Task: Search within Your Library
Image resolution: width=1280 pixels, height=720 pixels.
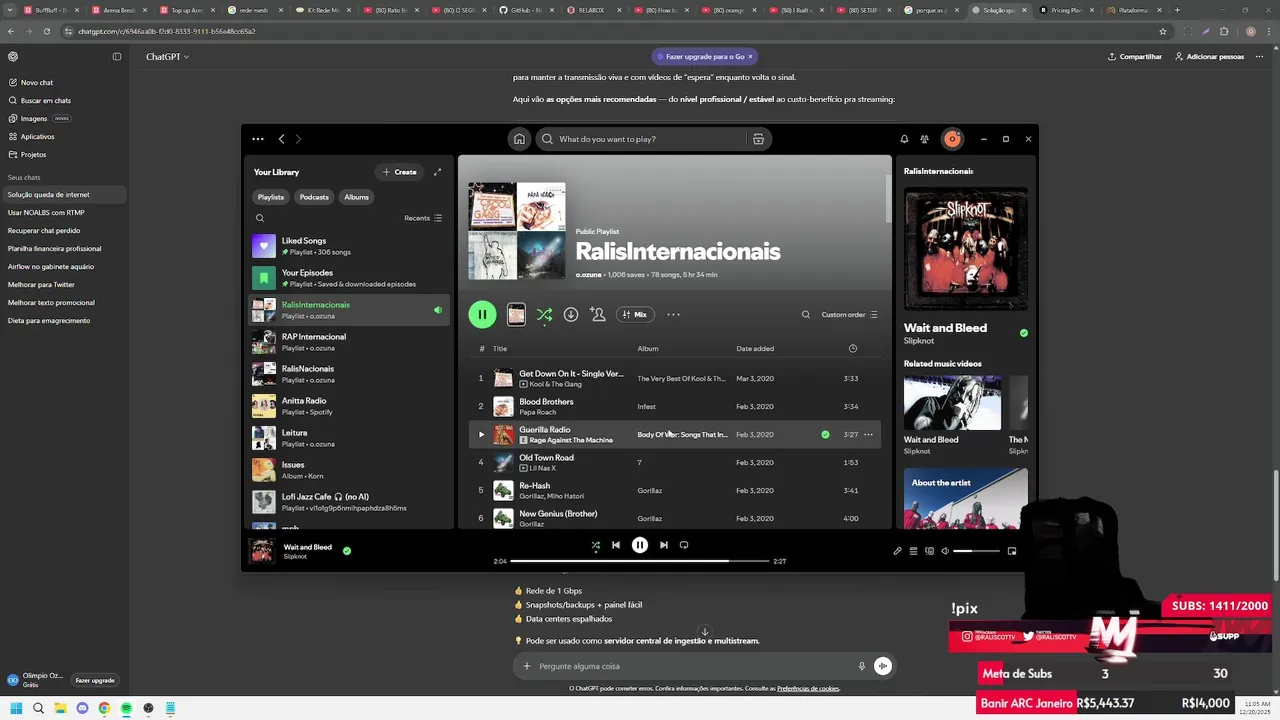Action: [260, 218]
